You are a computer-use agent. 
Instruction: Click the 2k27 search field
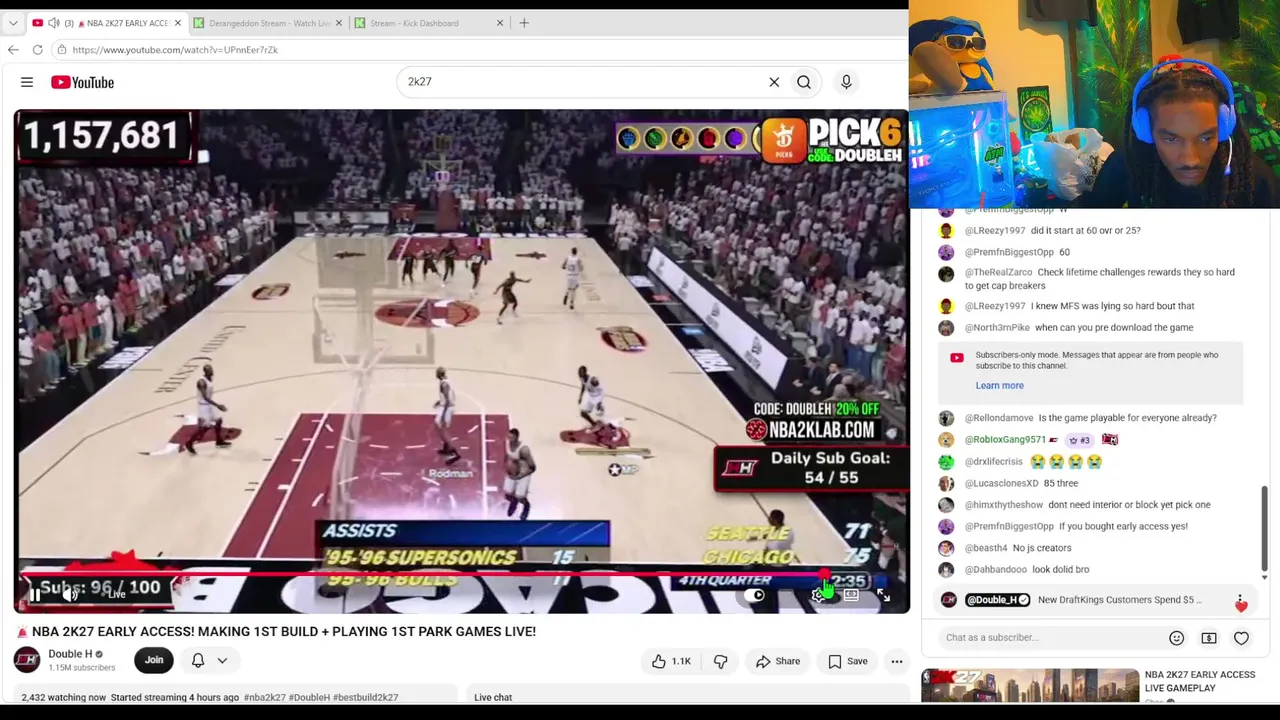[x=580, y=82]
